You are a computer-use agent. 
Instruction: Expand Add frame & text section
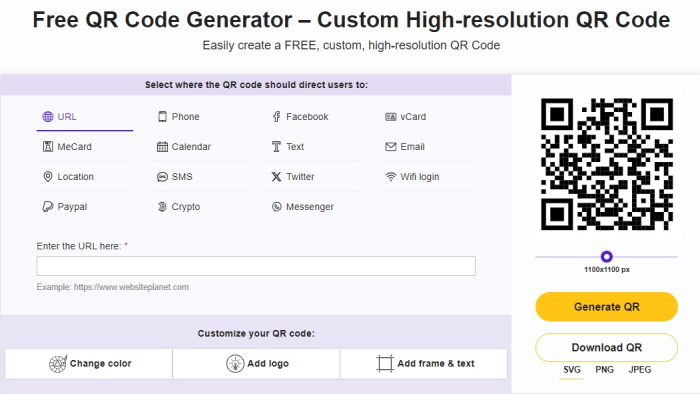coord(424,364)
